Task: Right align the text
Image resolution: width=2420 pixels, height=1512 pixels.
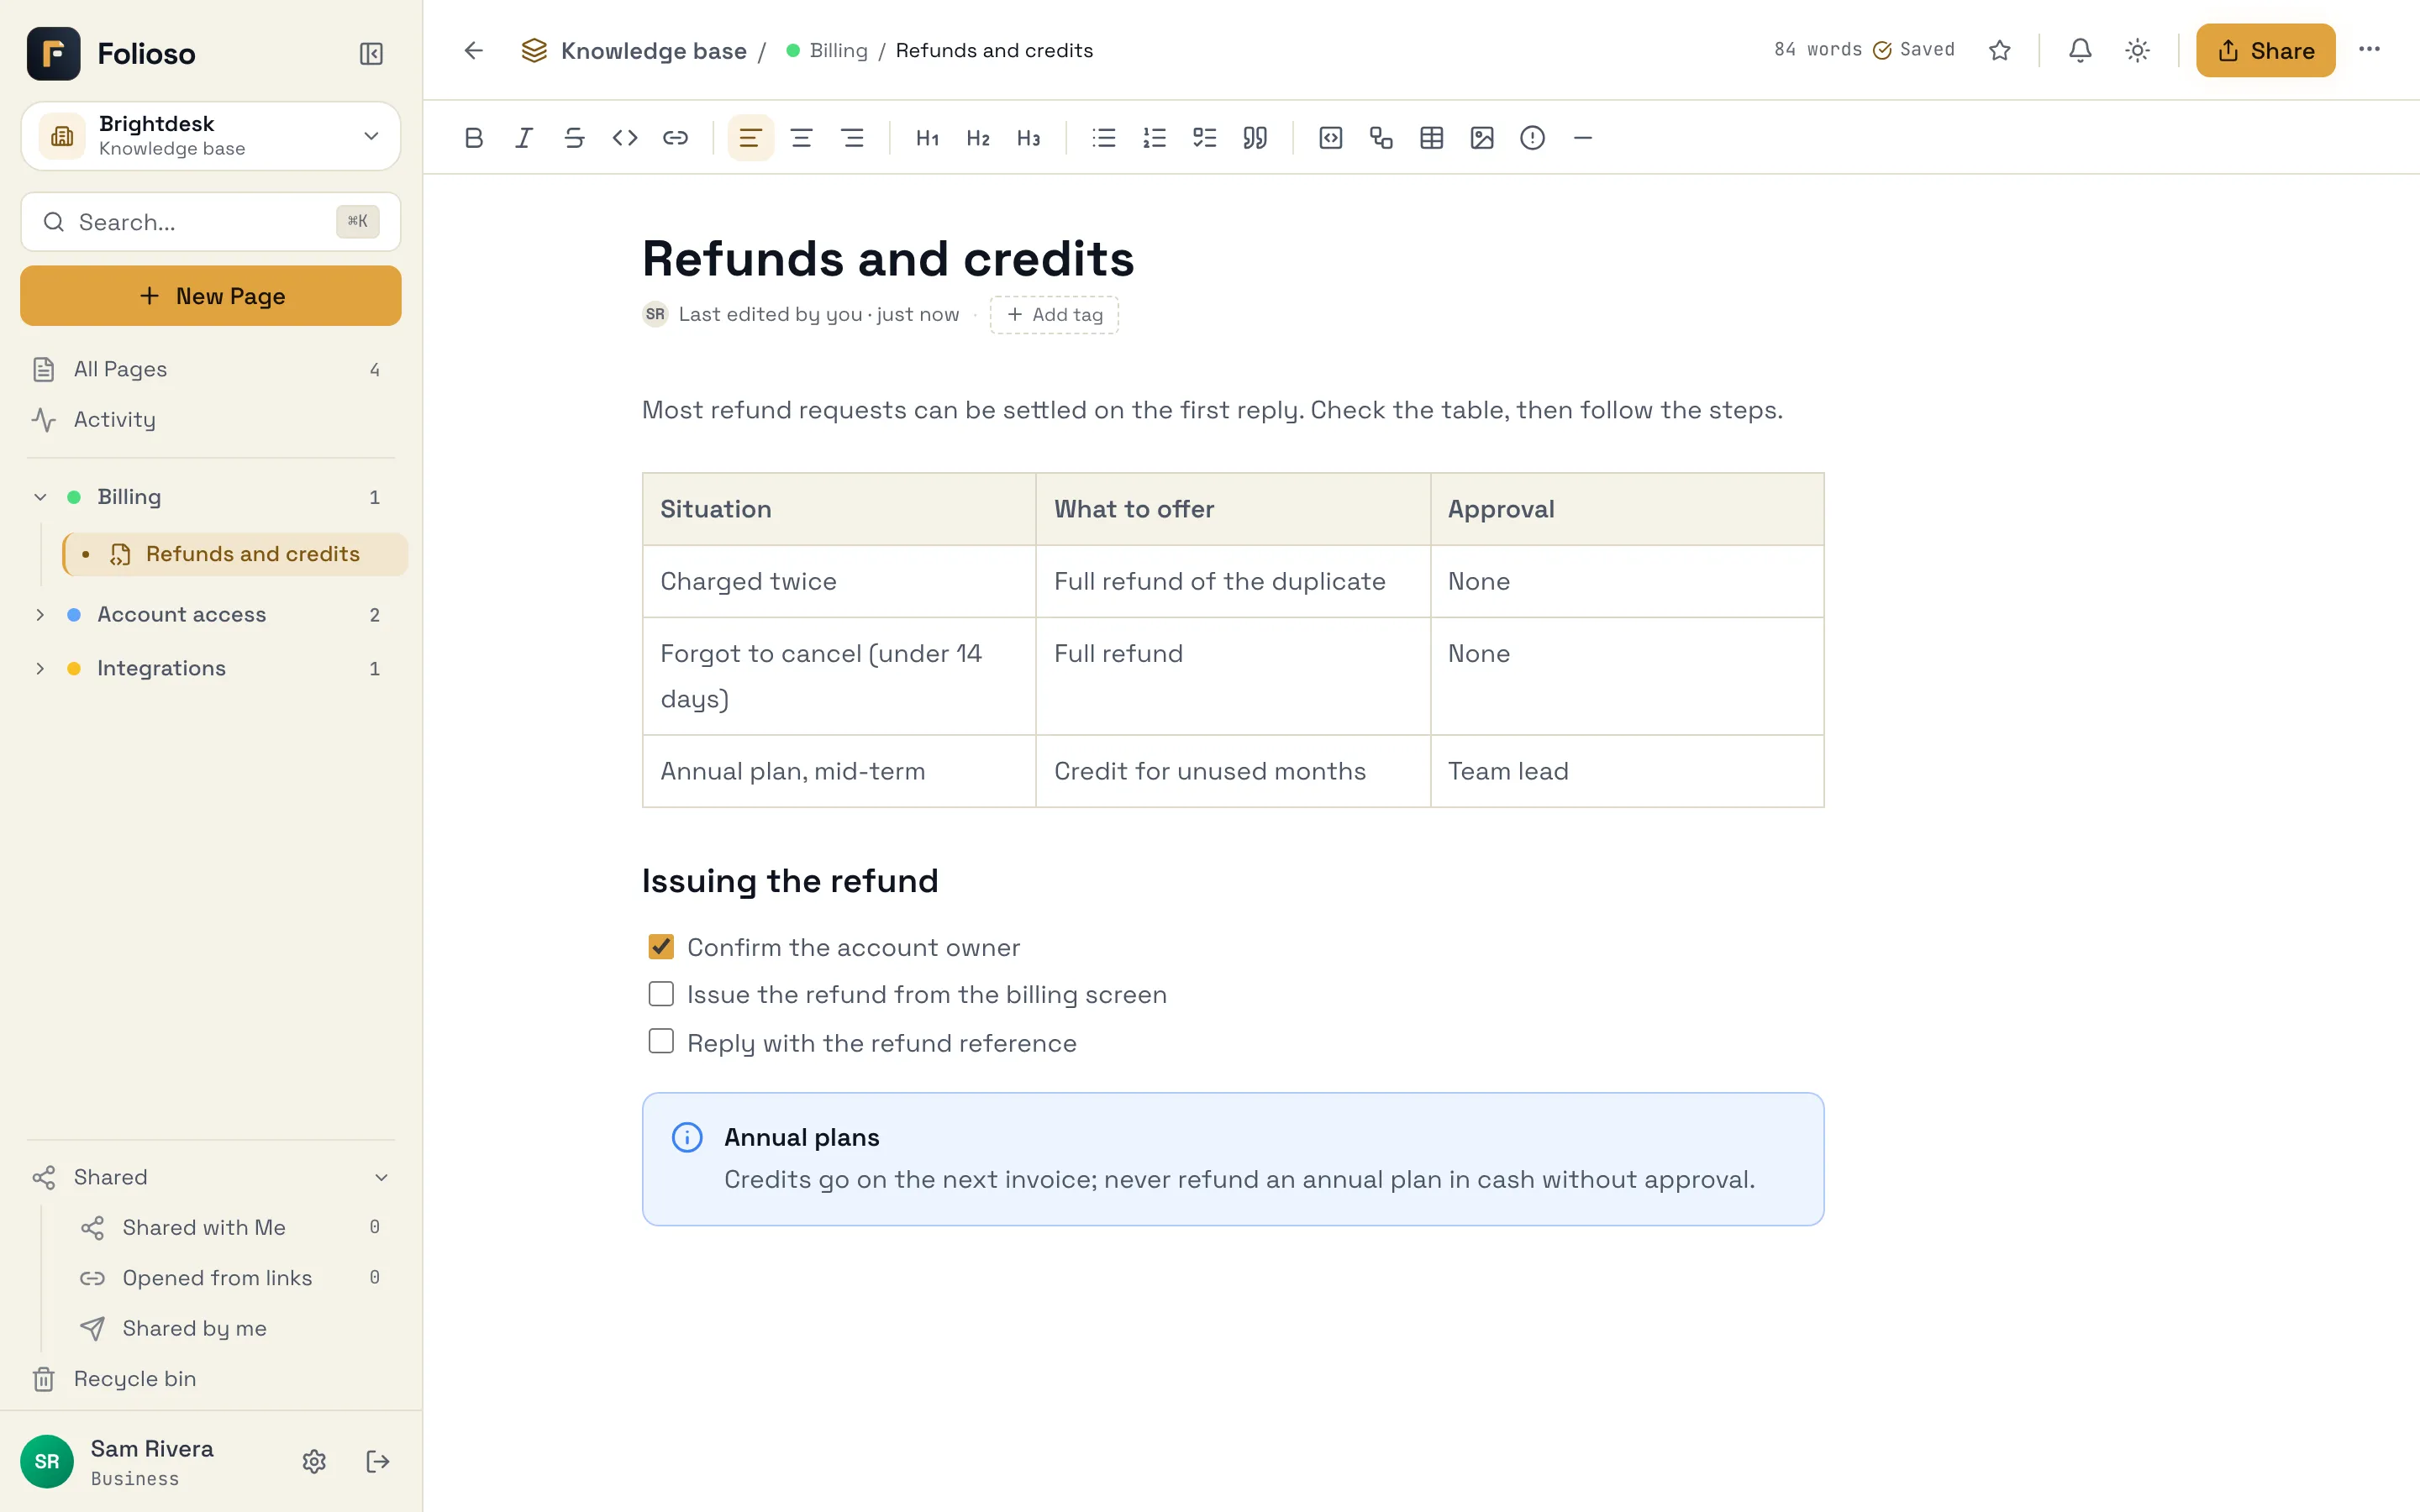Action: tap(852, 138)
